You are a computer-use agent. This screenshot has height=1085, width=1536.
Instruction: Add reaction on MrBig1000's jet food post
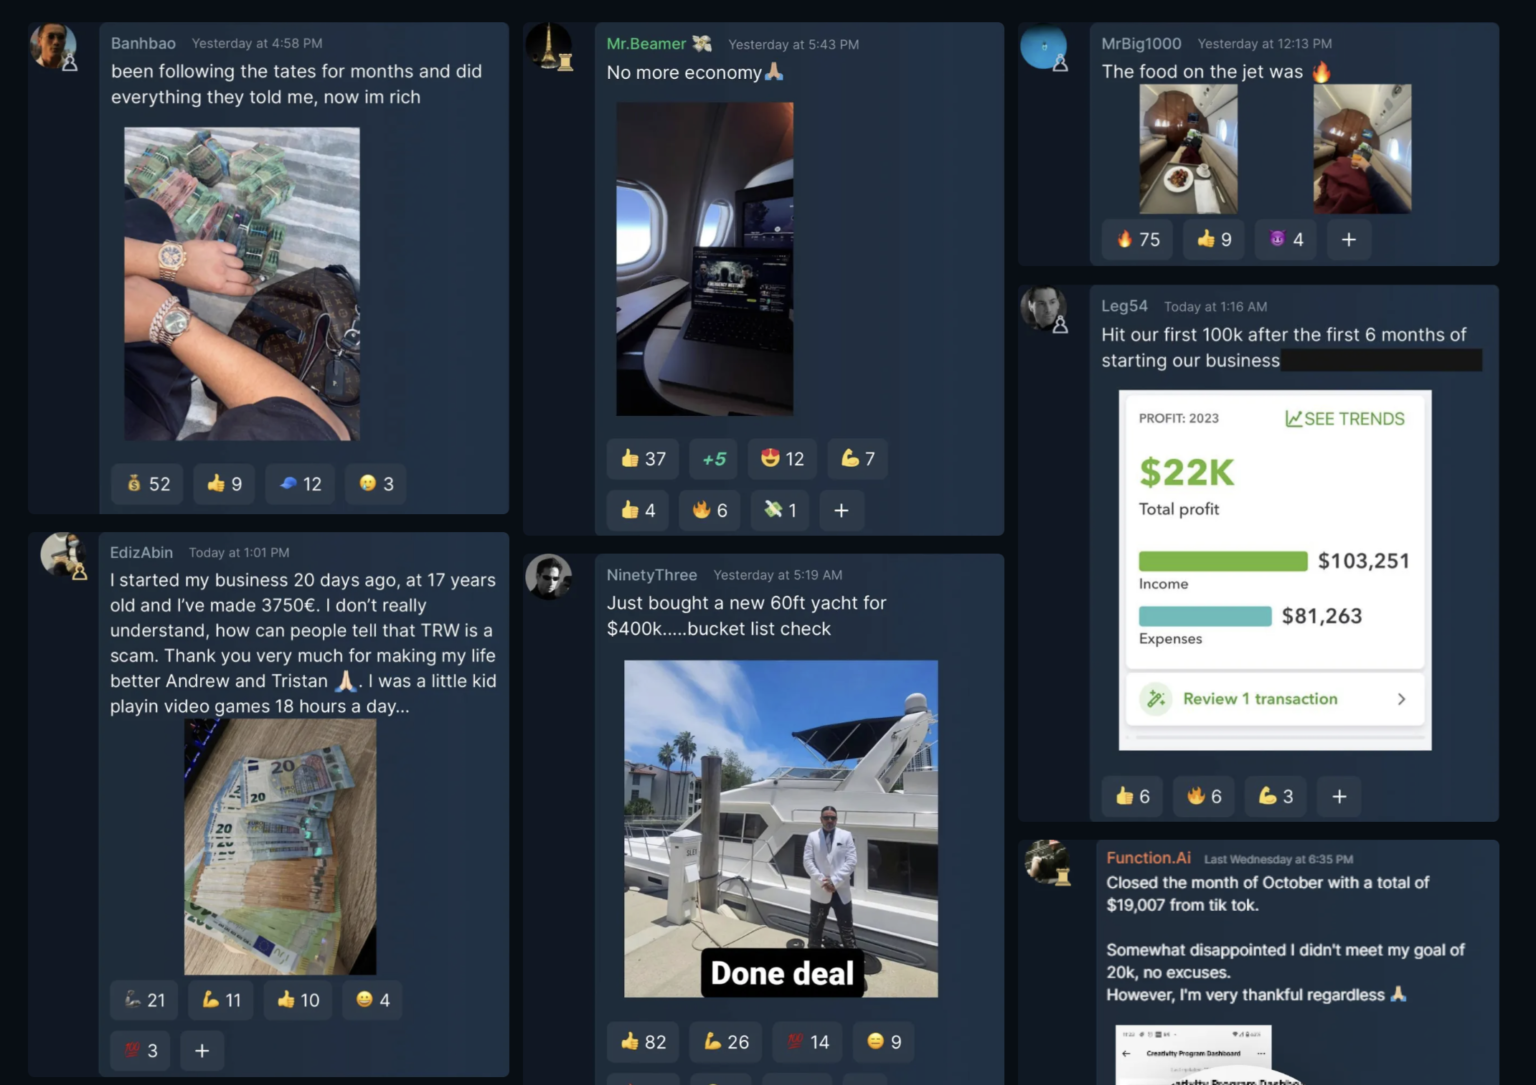[x=1348, y=240]
